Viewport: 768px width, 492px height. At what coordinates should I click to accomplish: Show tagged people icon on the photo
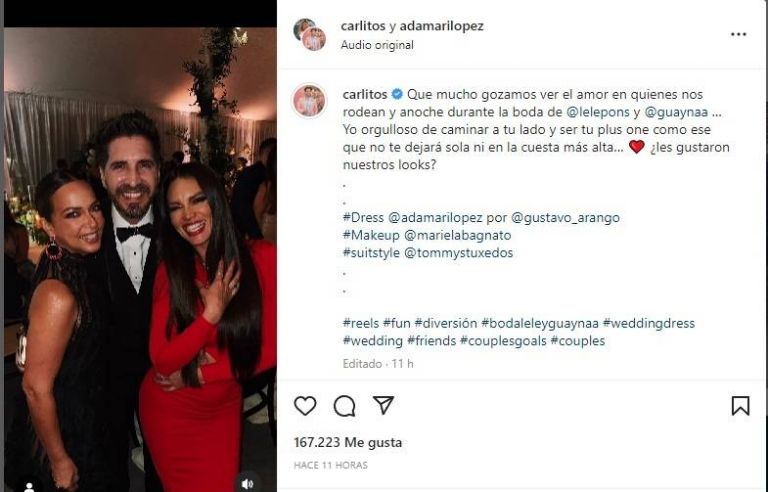click(x=29, y=486)
